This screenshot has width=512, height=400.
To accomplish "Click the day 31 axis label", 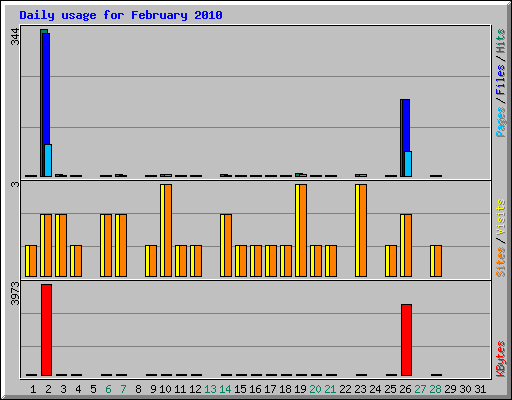I will pos(480,389).
